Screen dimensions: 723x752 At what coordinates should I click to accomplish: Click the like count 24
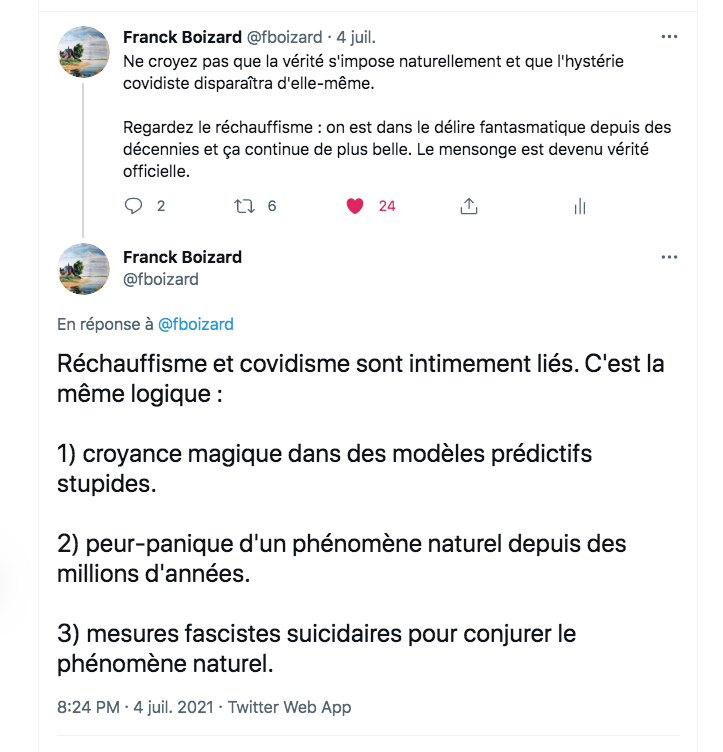click(x=387, y=206)
